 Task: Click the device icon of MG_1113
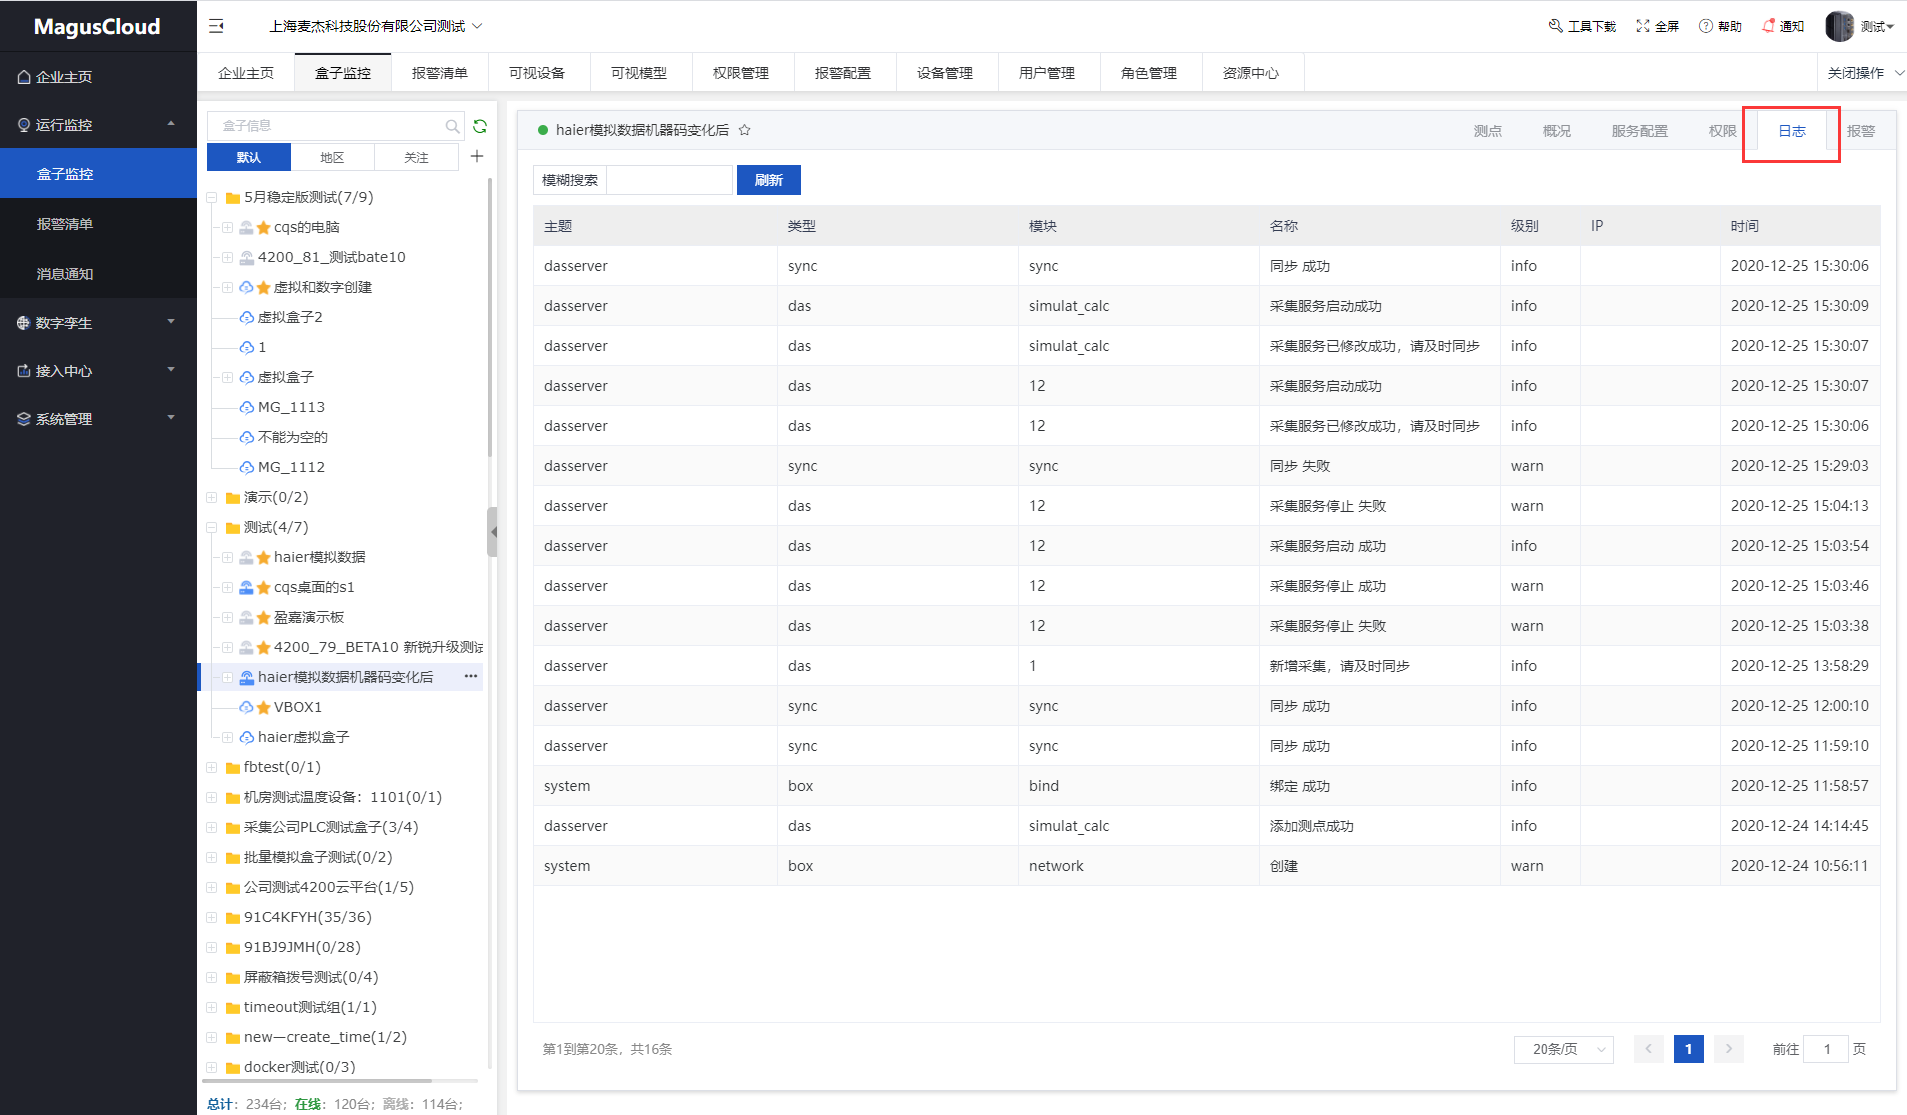point(246,407)
